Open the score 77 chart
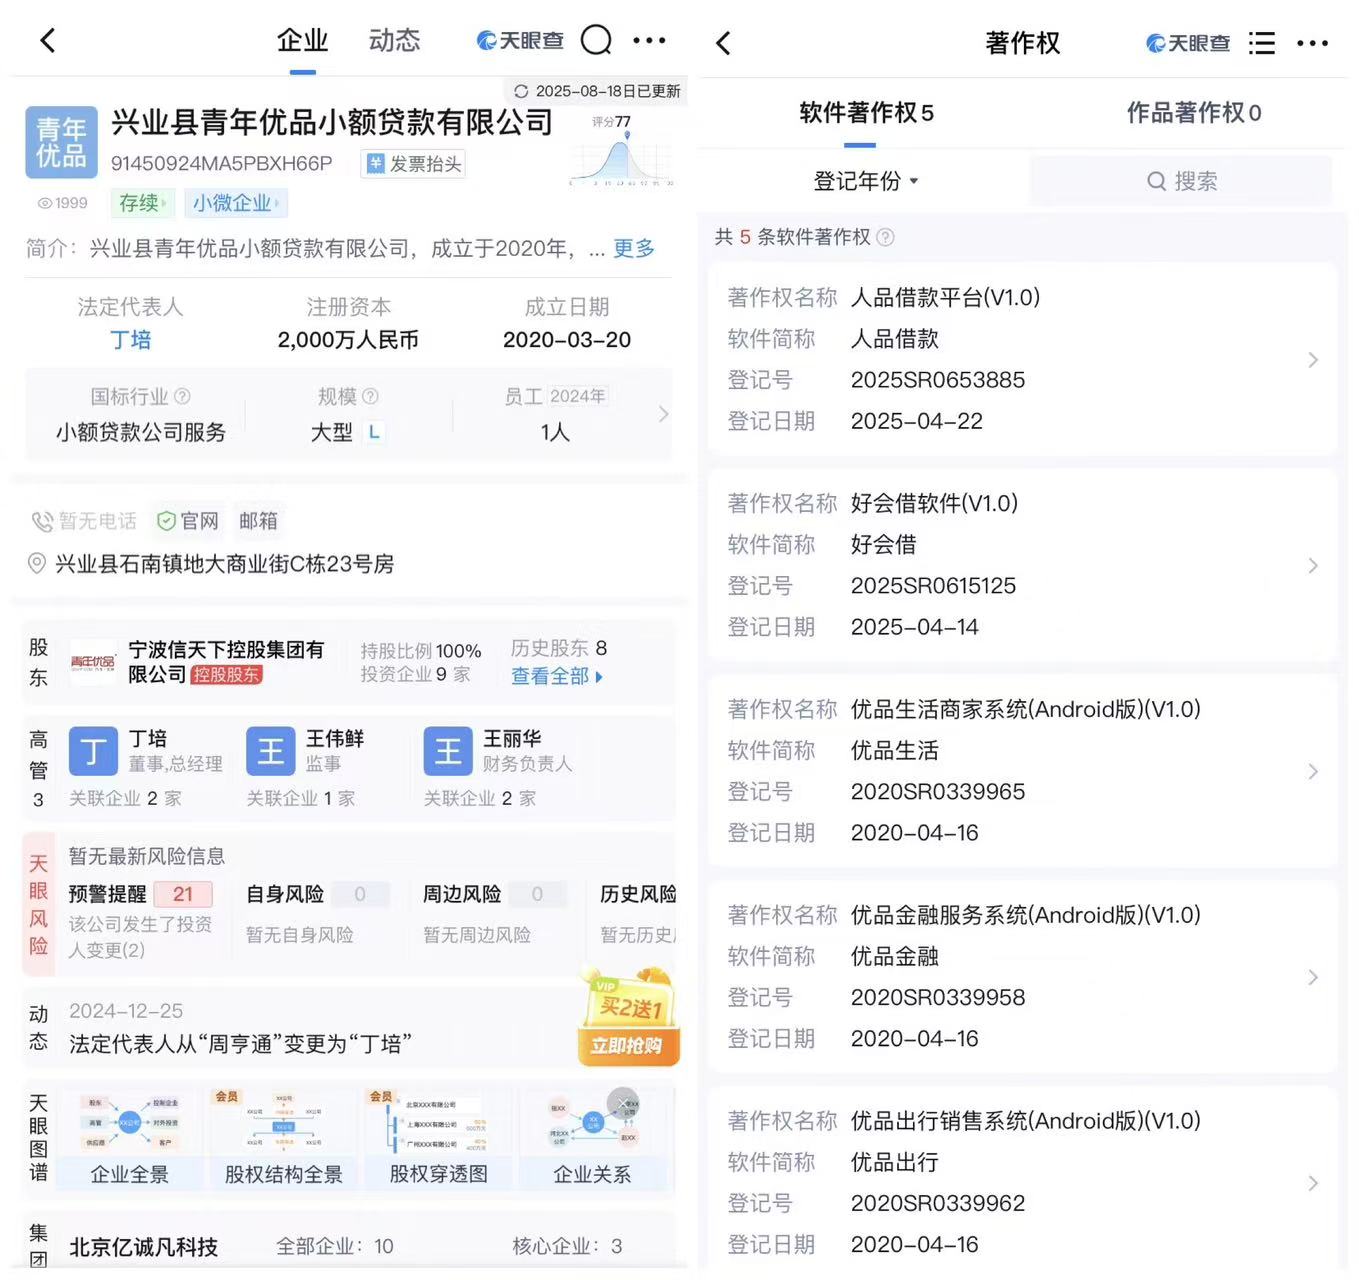The image size is (1359, 1280). tap(621, 150)
